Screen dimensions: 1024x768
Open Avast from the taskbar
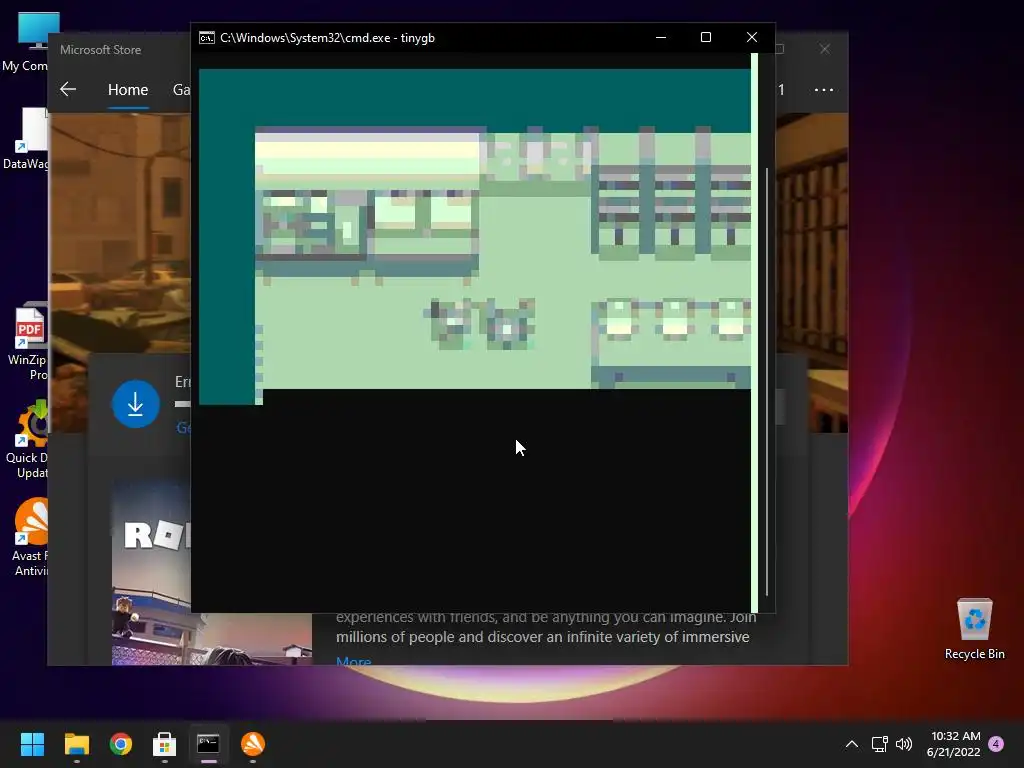(253, 744)
